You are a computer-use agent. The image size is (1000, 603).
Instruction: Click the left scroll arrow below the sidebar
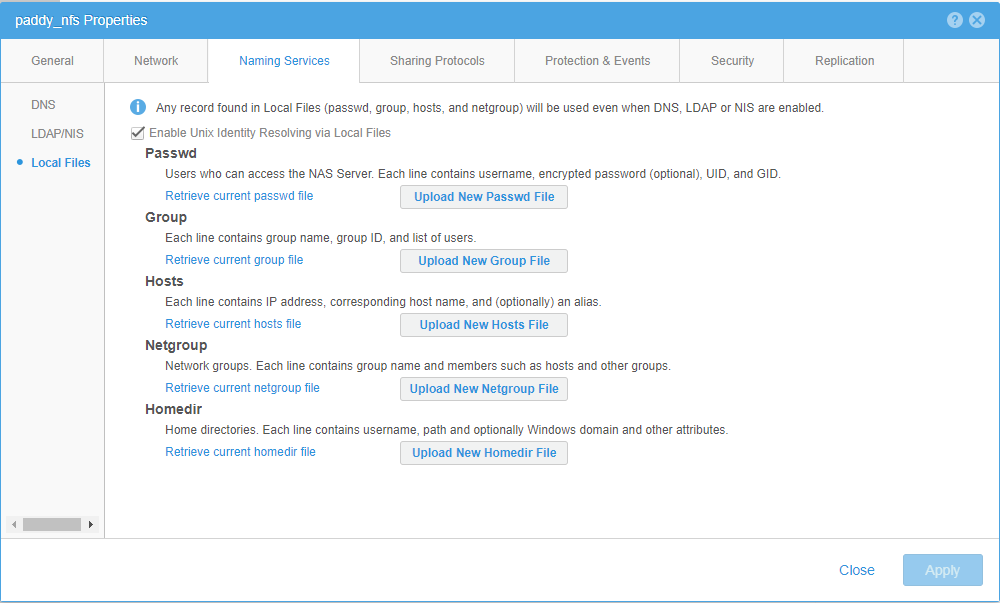click(14, 524)
